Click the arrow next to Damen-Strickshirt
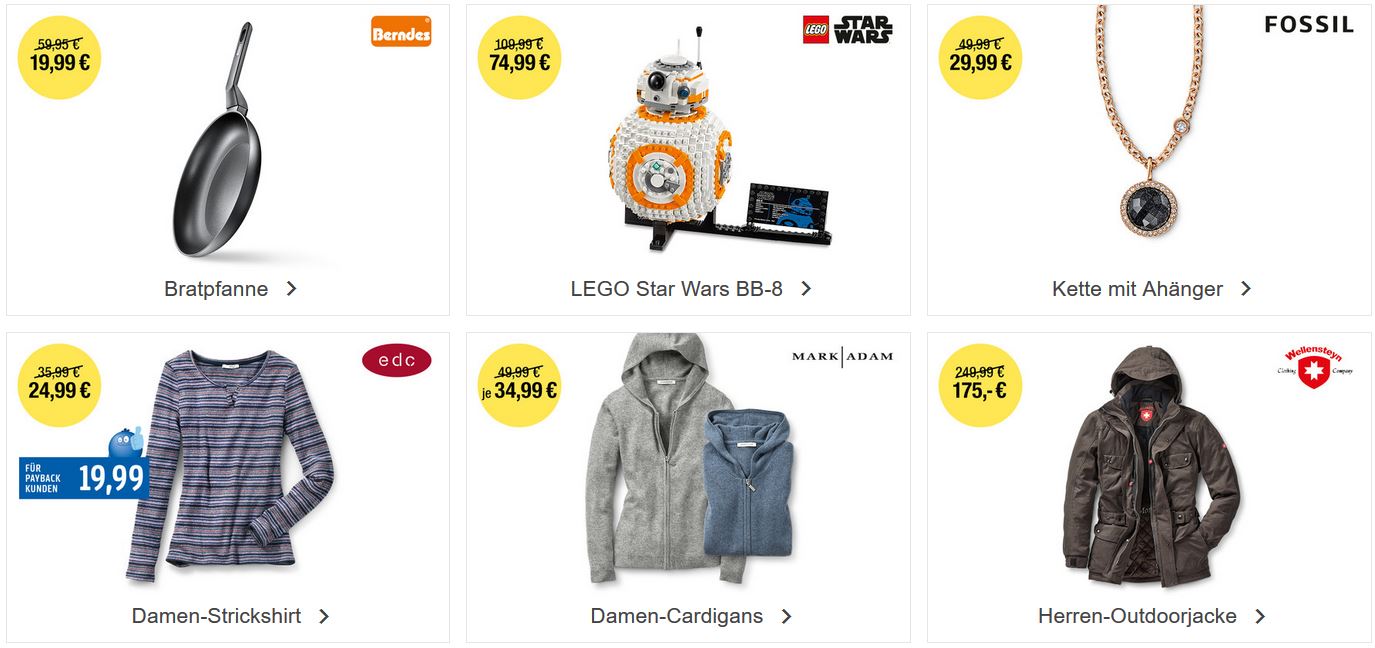The height and width of the screenshot is (648, 1375). pos(324,616)
